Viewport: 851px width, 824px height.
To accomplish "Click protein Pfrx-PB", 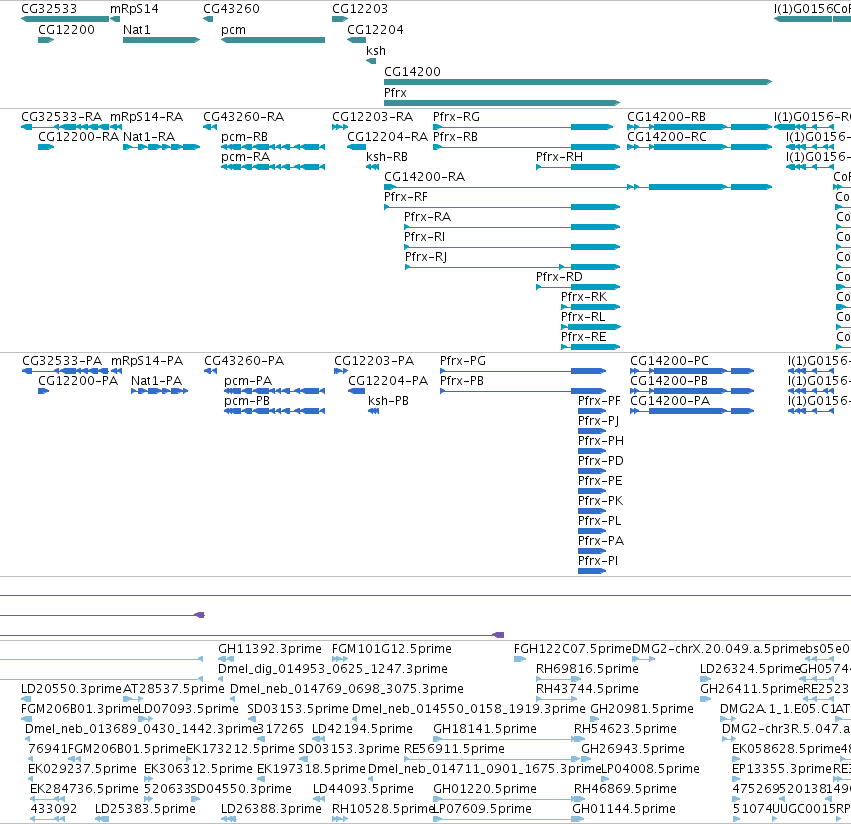I will tap(523, 391).
